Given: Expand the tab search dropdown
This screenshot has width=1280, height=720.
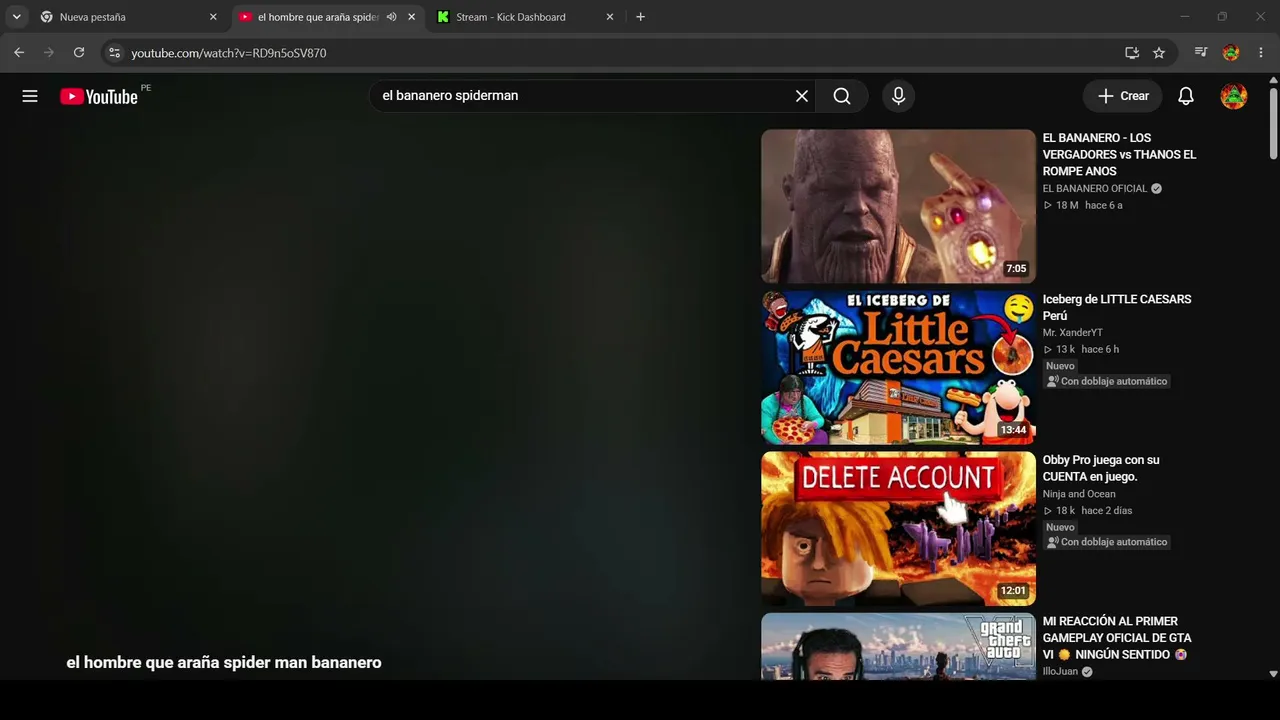Looking at the screenshot, I should point(17,17).
